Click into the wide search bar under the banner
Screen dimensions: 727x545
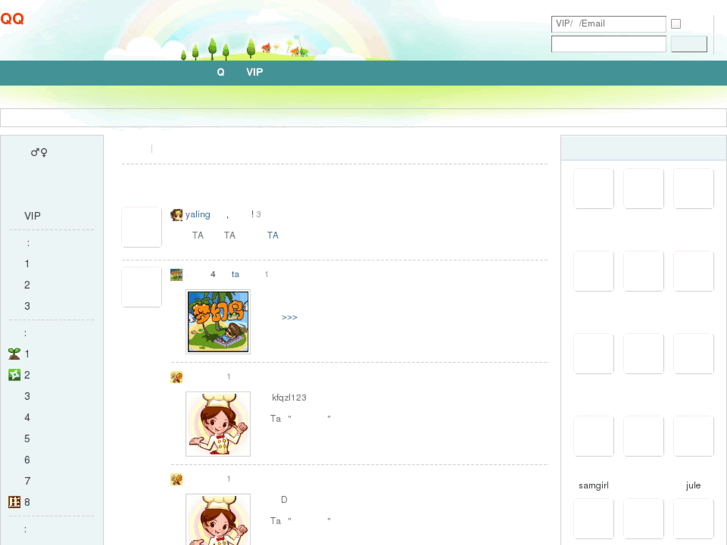(363, 117)
